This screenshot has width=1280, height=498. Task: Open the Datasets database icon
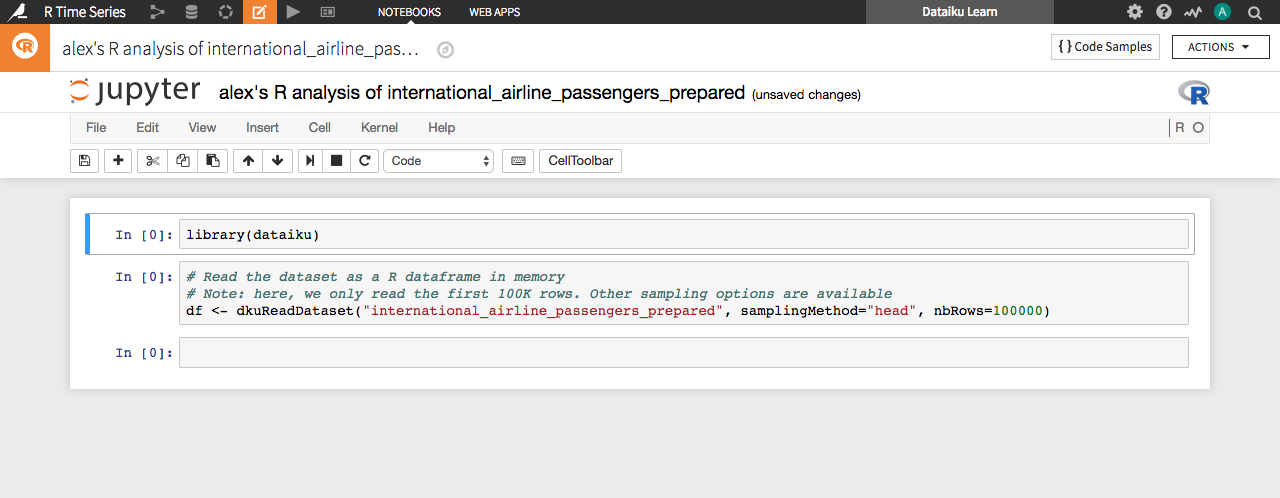coord(191,12)
